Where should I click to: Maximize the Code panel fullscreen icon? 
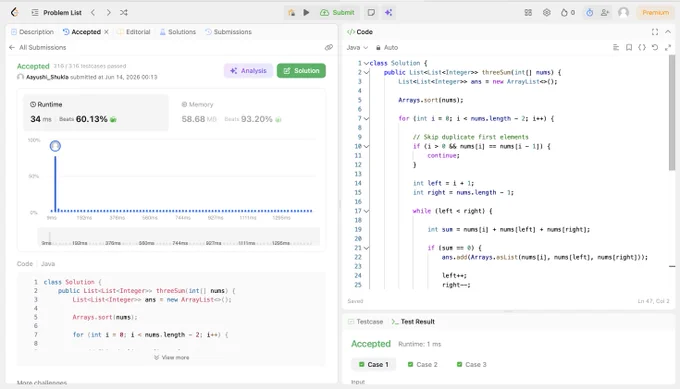(x=655, y=32)
